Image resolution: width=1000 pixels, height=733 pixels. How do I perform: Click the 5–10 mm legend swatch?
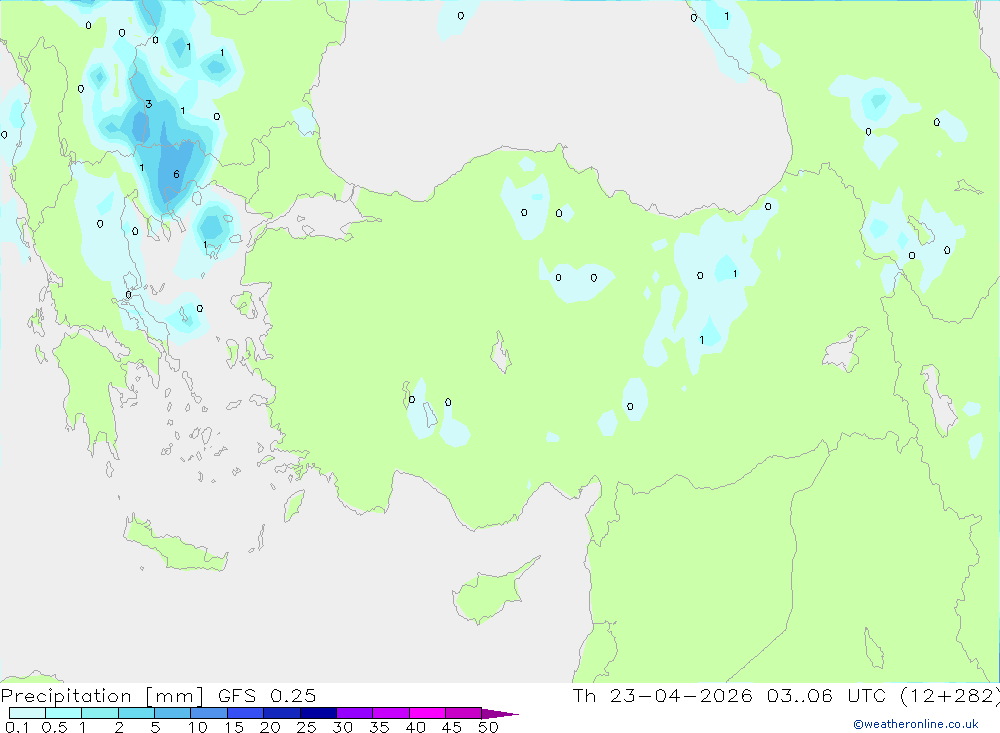(x=173, y=713)
